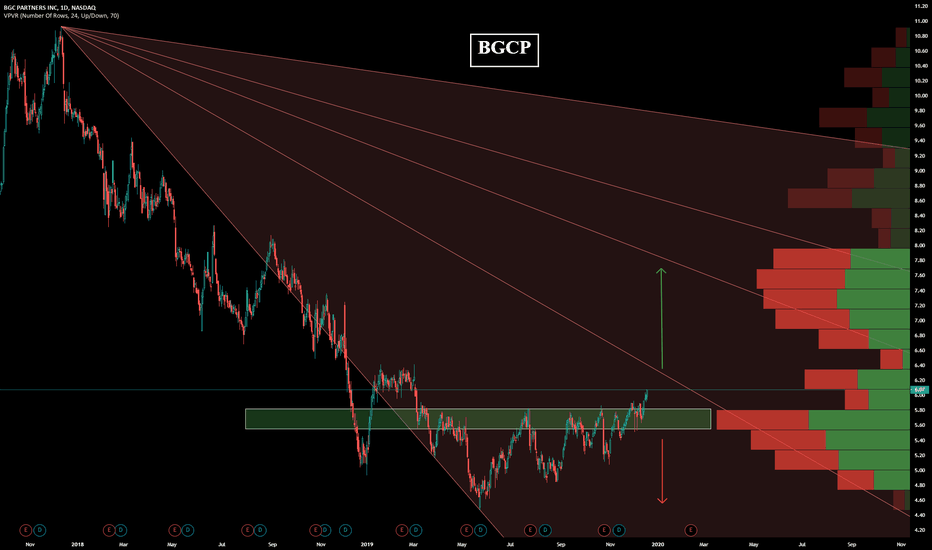Click the standalone dividend D marker in Dec 2018
Screen dimensions: 932x550
(345, 530)
